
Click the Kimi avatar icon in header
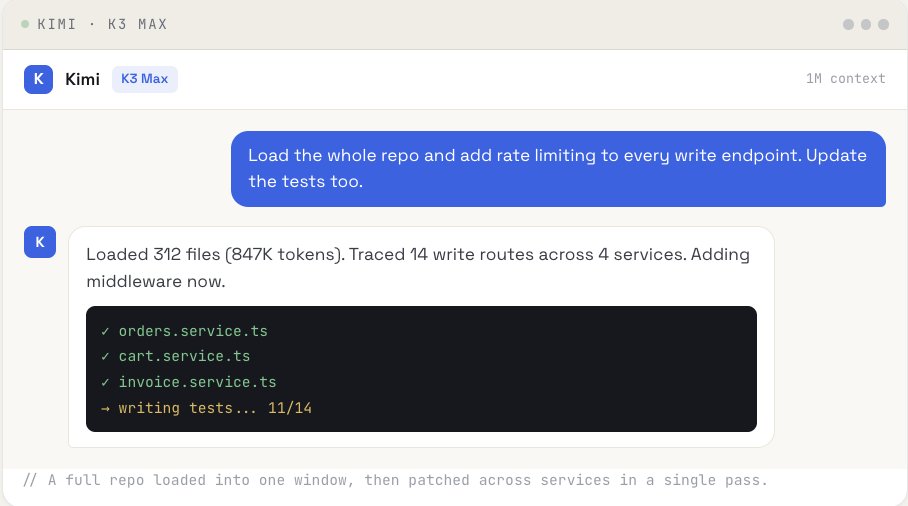(x=38, y=79)
